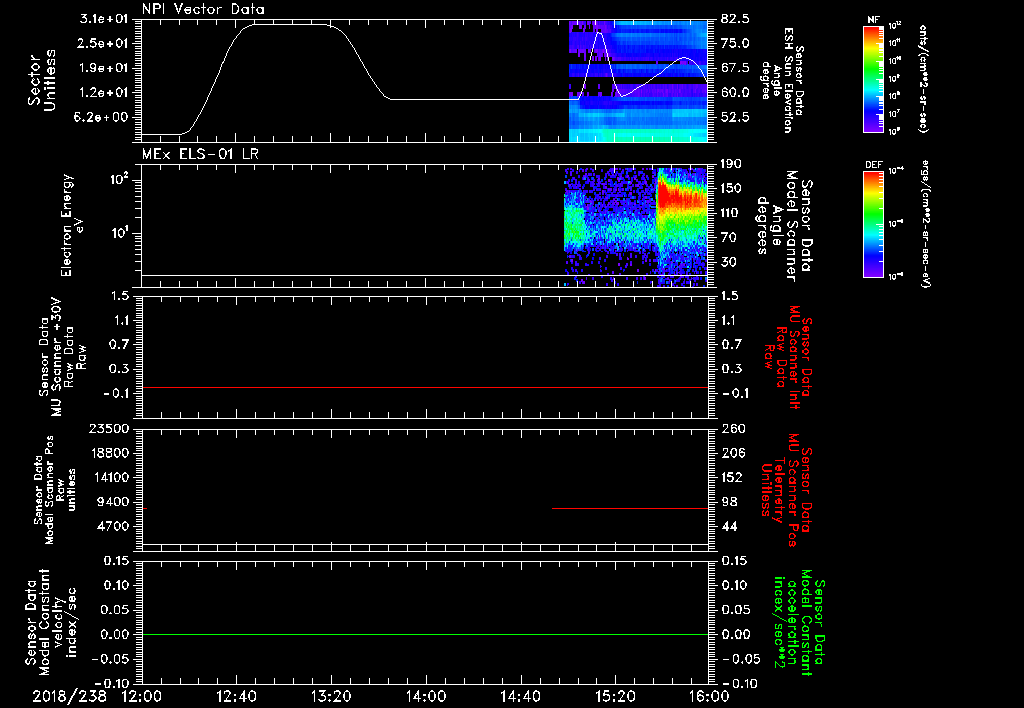Screen dimensions: 1024x708
Task: Click the long red scanner position segment near 9400
Action: pos(630,508)
